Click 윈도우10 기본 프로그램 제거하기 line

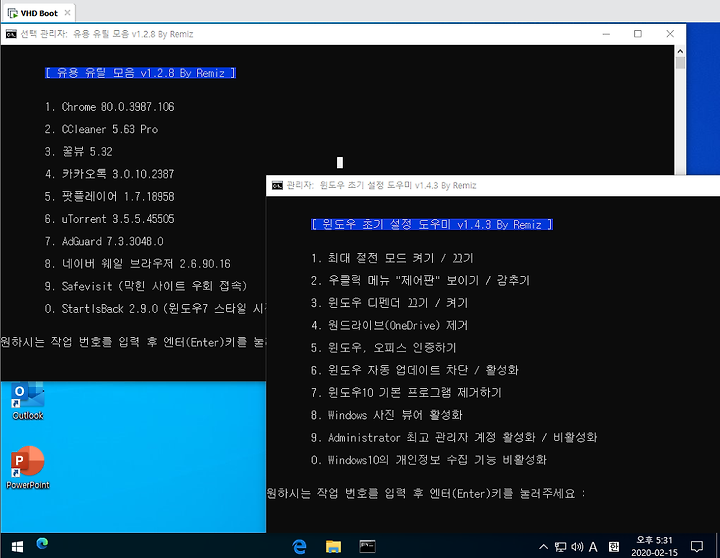click(x=406, y=393)
